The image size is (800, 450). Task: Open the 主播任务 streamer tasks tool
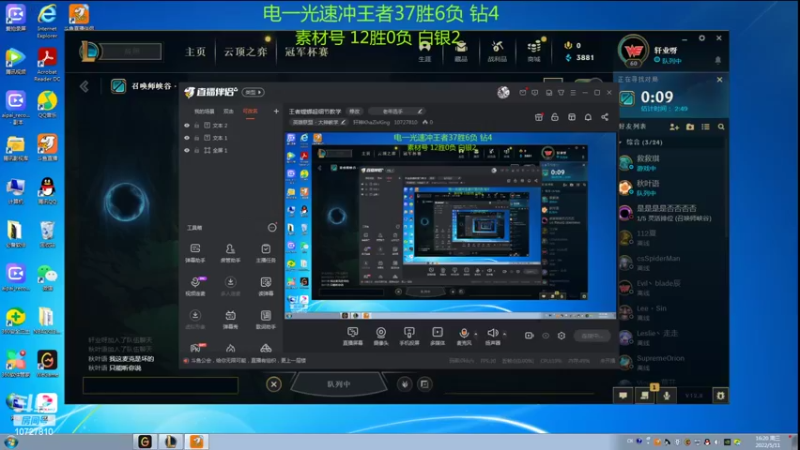[x=265, y=253]
